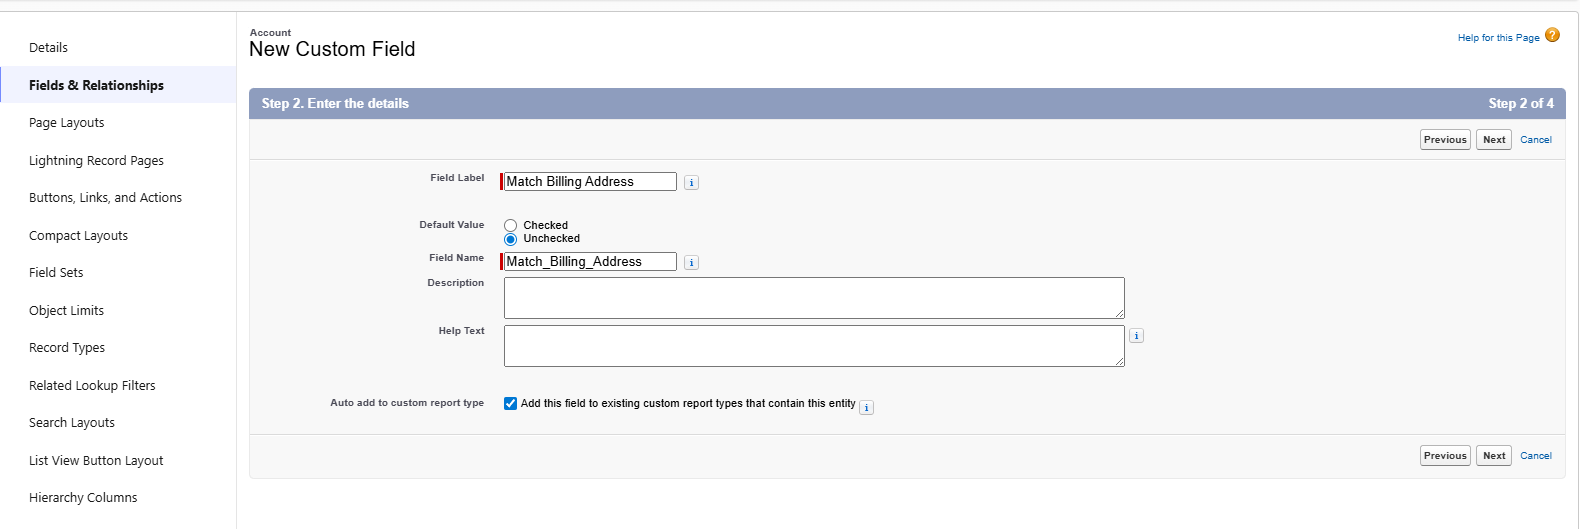Open Fields & Relationships in sidebar
The image size is (1580, 529).
(x=96, y=85)
